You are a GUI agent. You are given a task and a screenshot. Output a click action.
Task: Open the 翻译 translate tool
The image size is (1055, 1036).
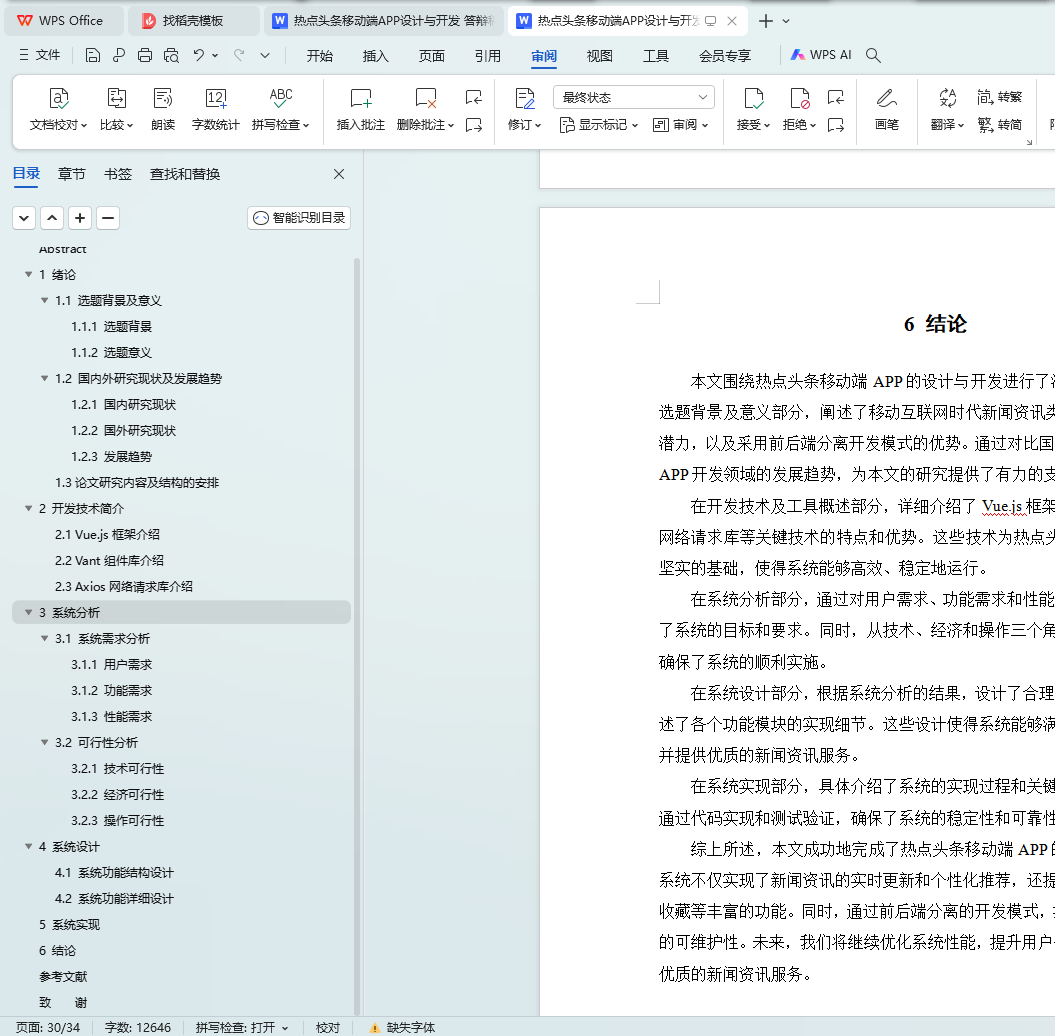click(x=947, y=110)
